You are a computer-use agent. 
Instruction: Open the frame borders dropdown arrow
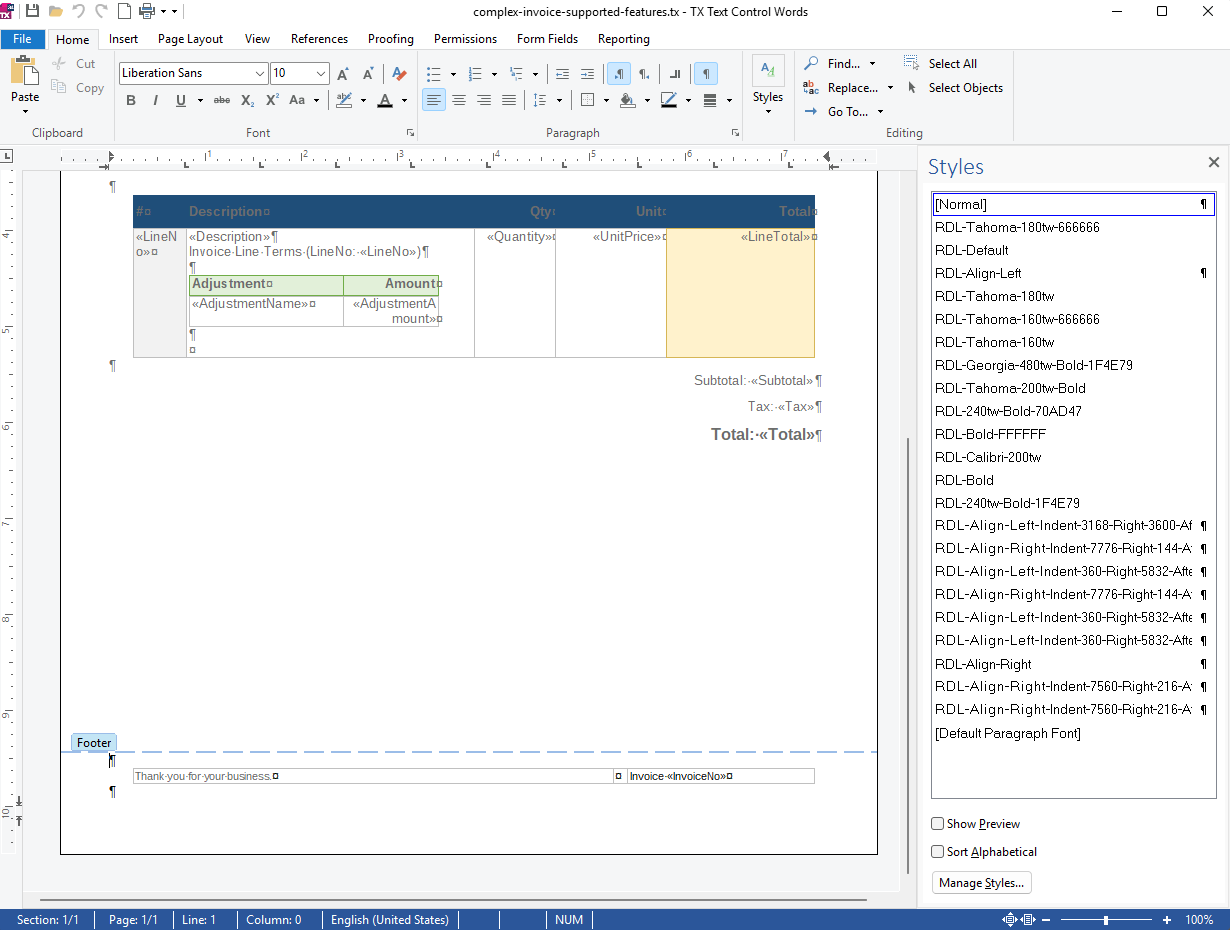[x=606, y=100]
